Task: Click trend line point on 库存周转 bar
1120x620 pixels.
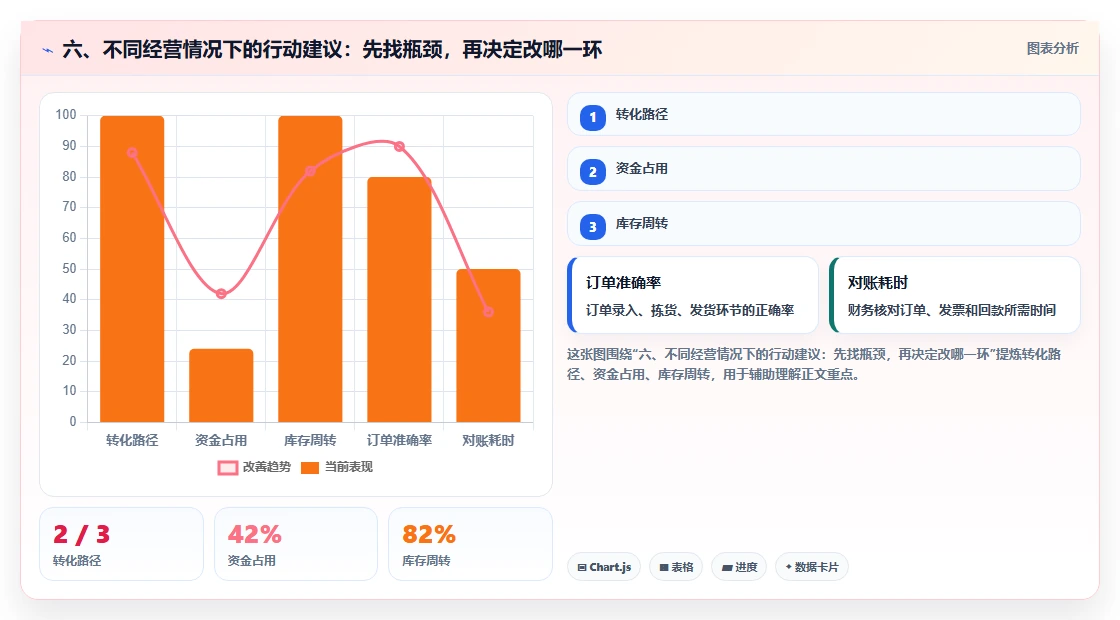Action: coord(310,171)
